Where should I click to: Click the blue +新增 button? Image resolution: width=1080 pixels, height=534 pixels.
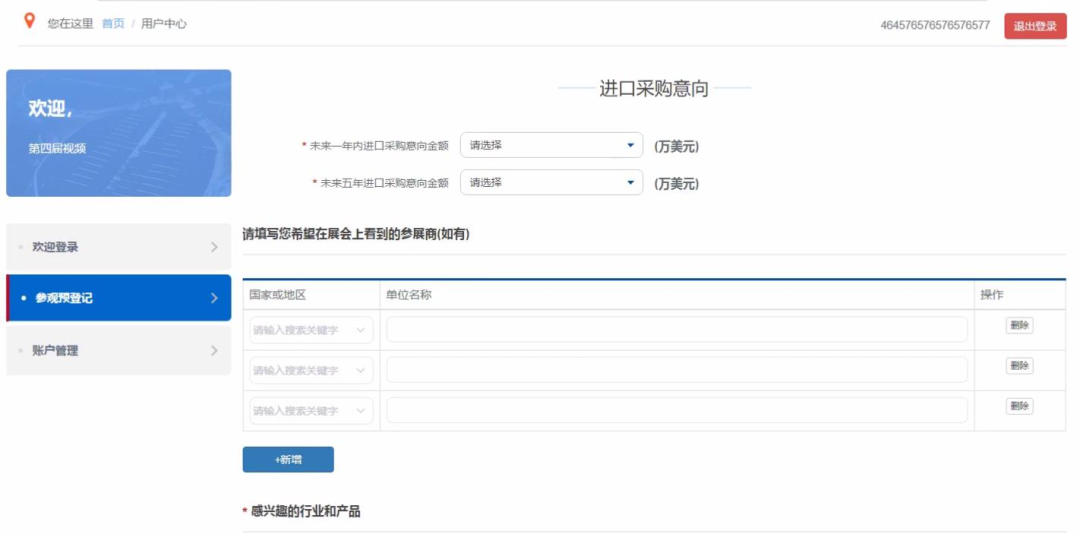(288, 459)
